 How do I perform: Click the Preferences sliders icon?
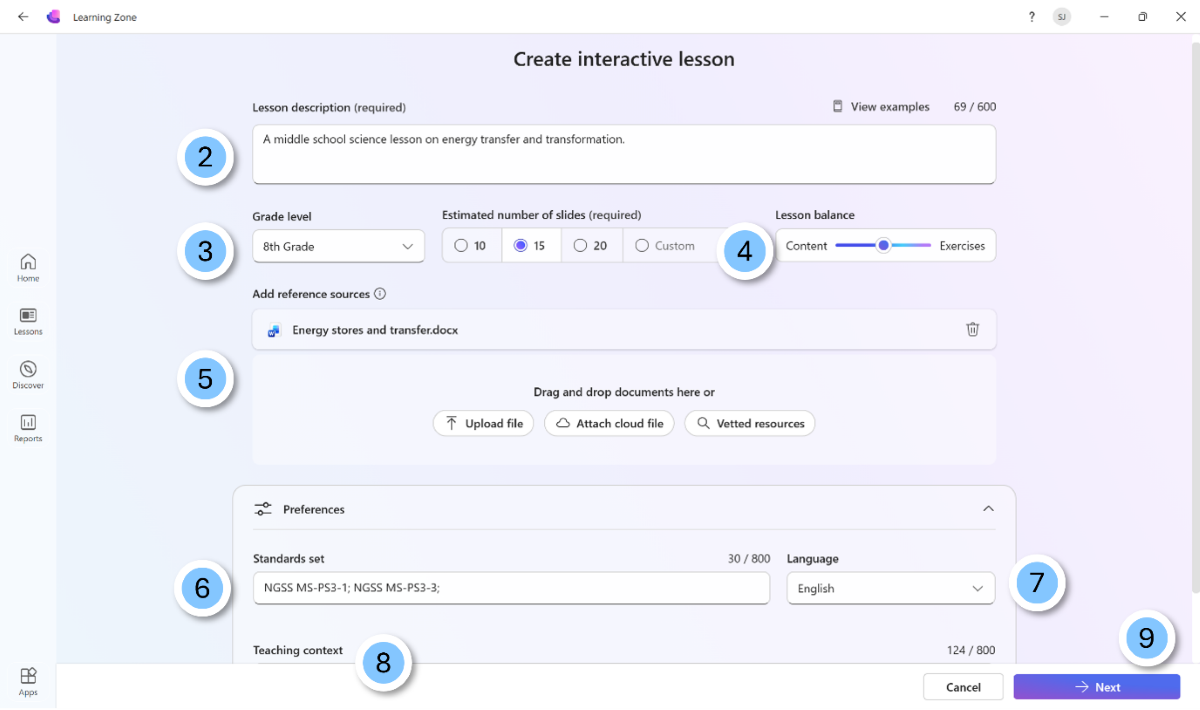(263, 509)
